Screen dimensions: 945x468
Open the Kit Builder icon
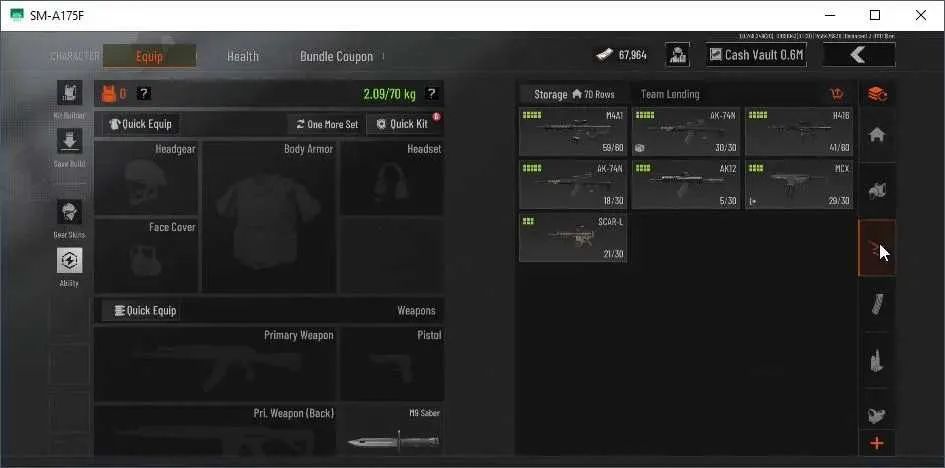coord(69,93)
